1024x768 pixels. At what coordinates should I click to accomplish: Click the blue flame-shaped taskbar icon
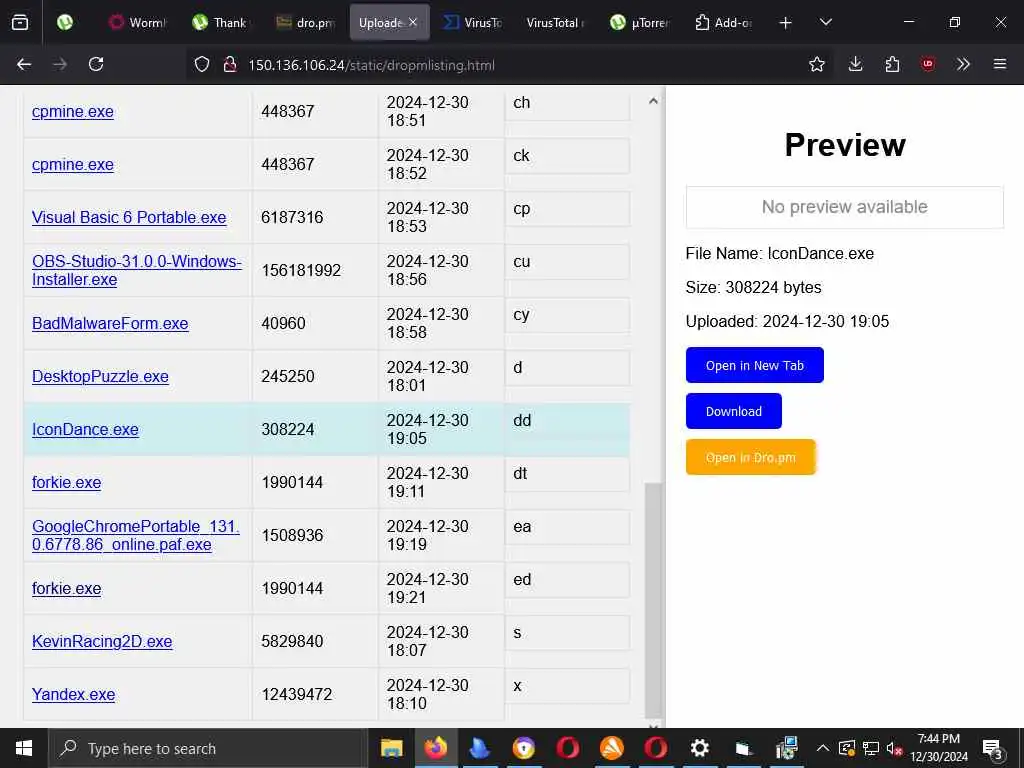click(x=479, y=748)
